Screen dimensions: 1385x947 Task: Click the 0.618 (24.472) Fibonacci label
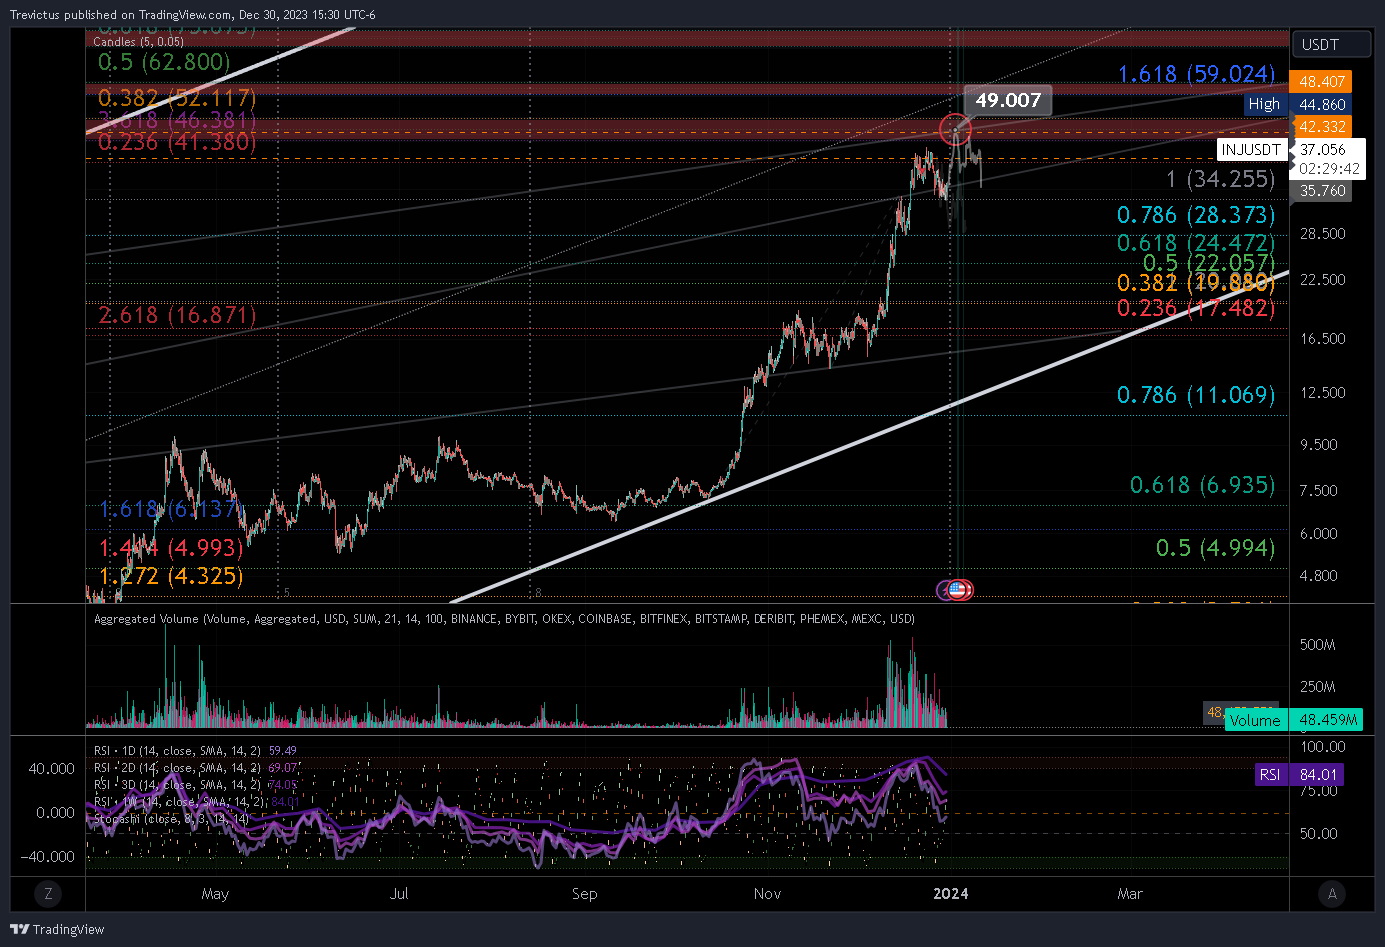1196,243
